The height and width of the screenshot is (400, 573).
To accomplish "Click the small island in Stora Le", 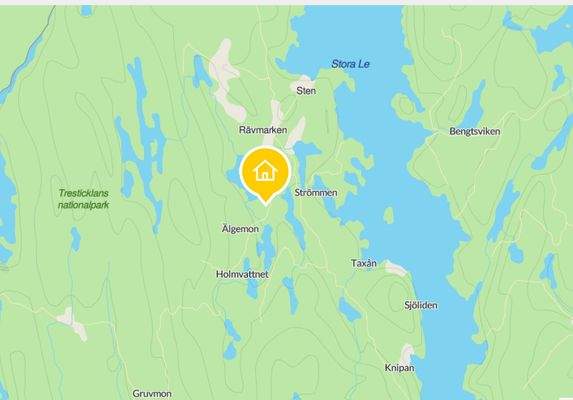I will click(388, 215).
